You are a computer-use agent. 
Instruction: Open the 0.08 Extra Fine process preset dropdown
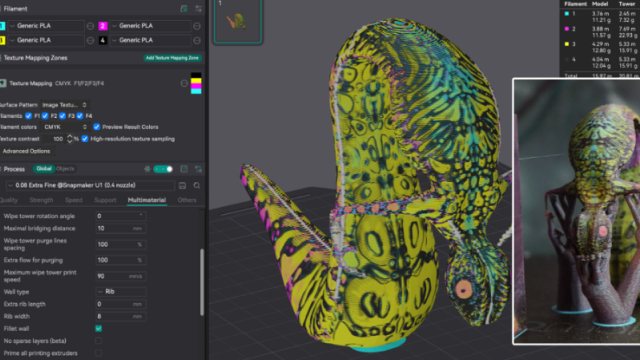click(90, 185)
